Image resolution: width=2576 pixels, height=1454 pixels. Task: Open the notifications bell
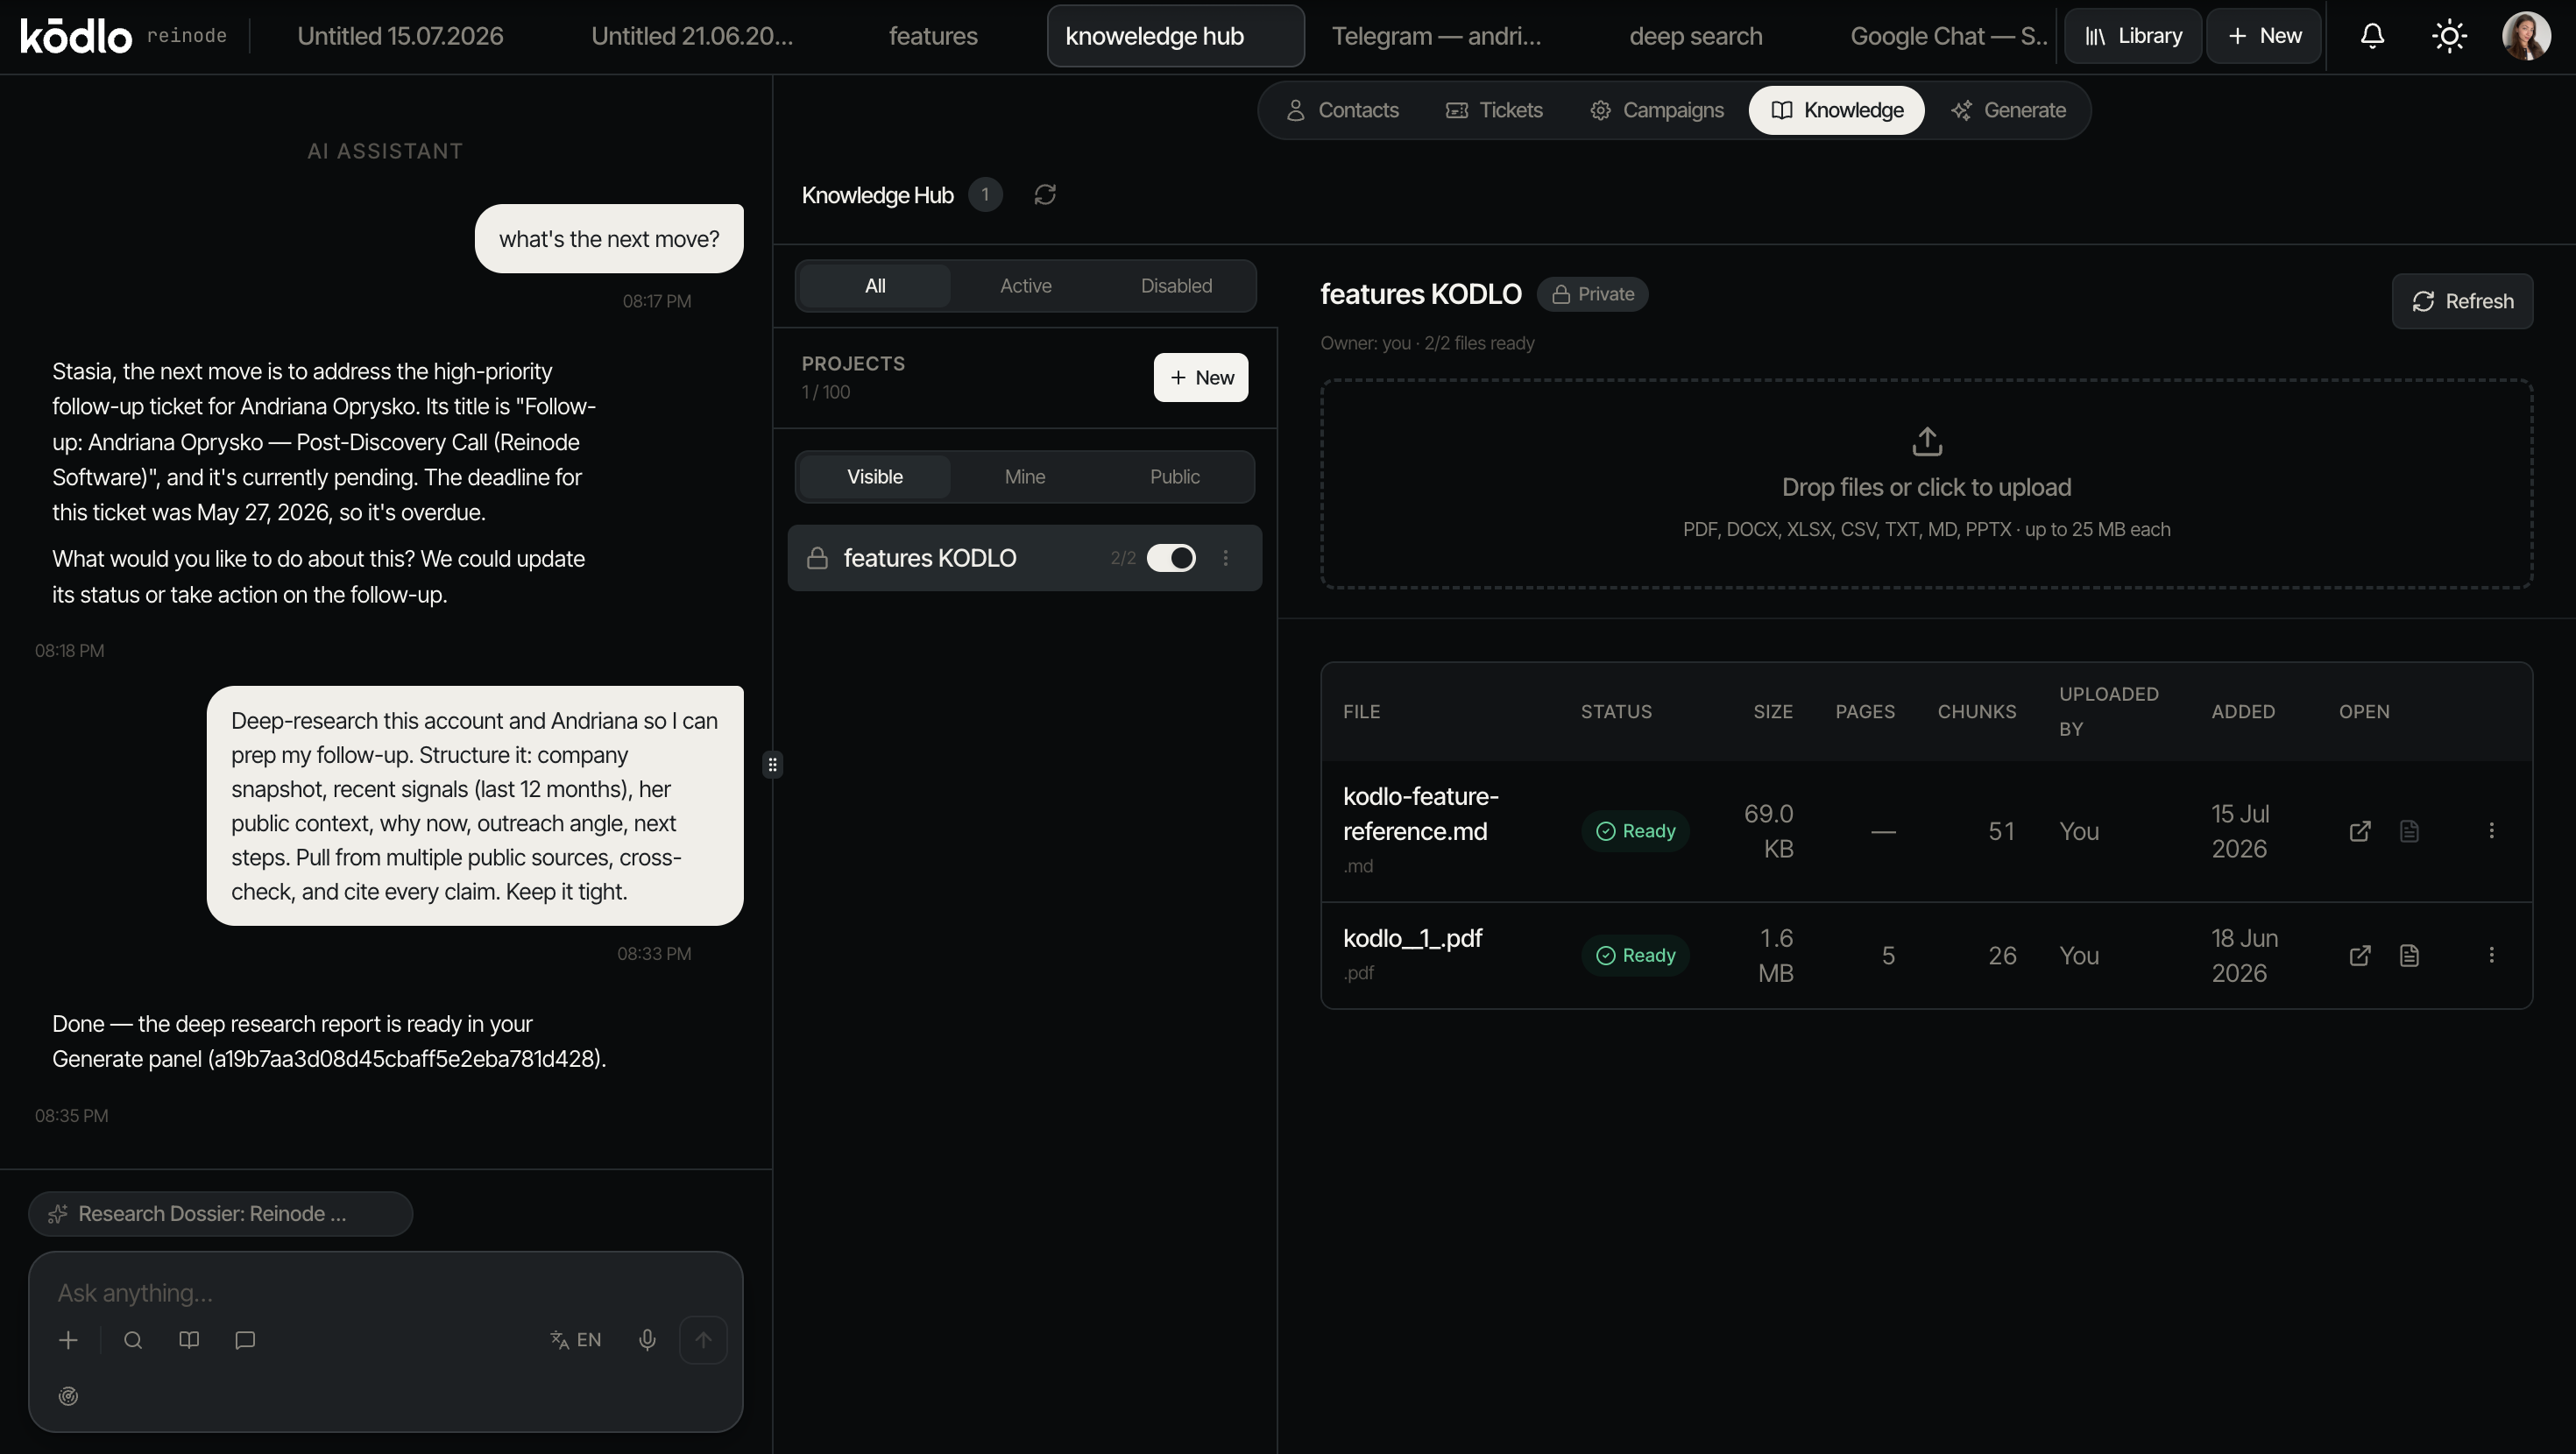click(2372, 36)
